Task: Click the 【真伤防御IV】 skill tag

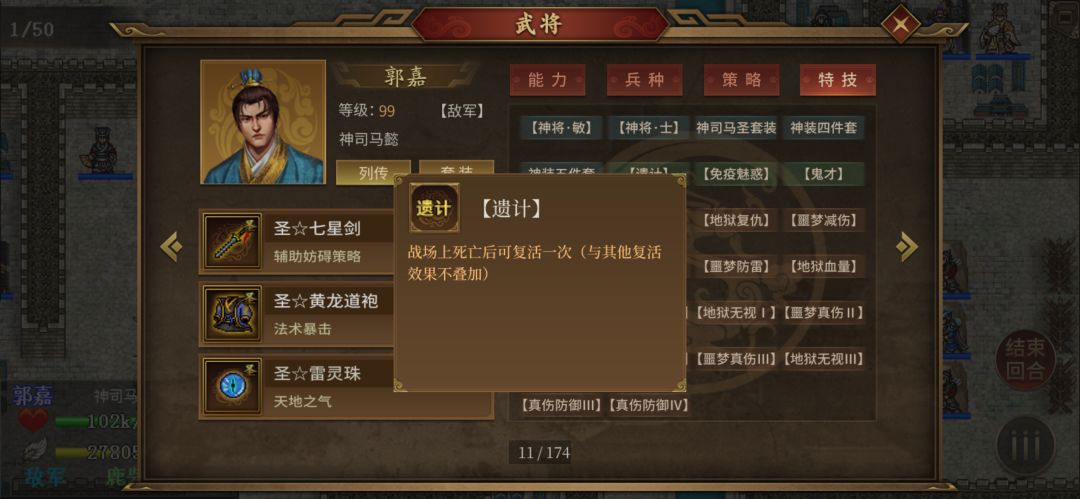Action: tap(648, 405)
